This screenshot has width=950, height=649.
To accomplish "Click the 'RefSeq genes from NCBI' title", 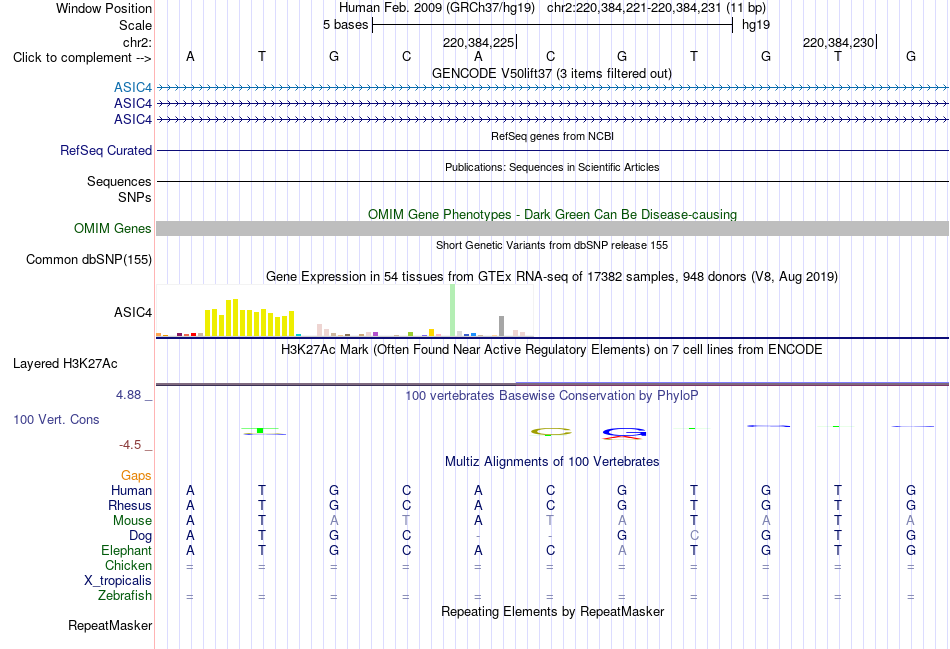I will coord(552,136).
